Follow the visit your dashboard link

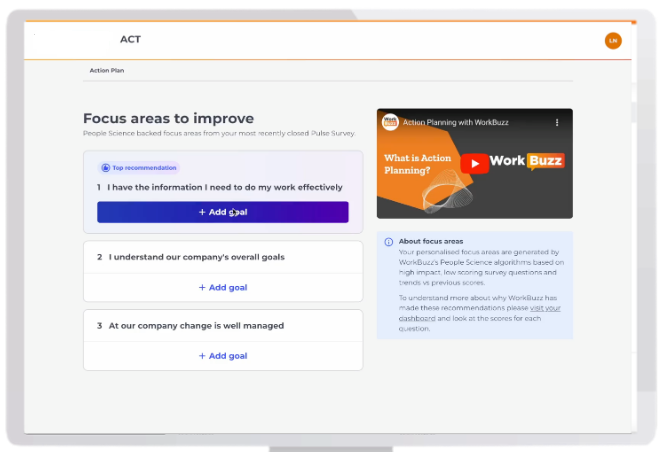point(479,313)
